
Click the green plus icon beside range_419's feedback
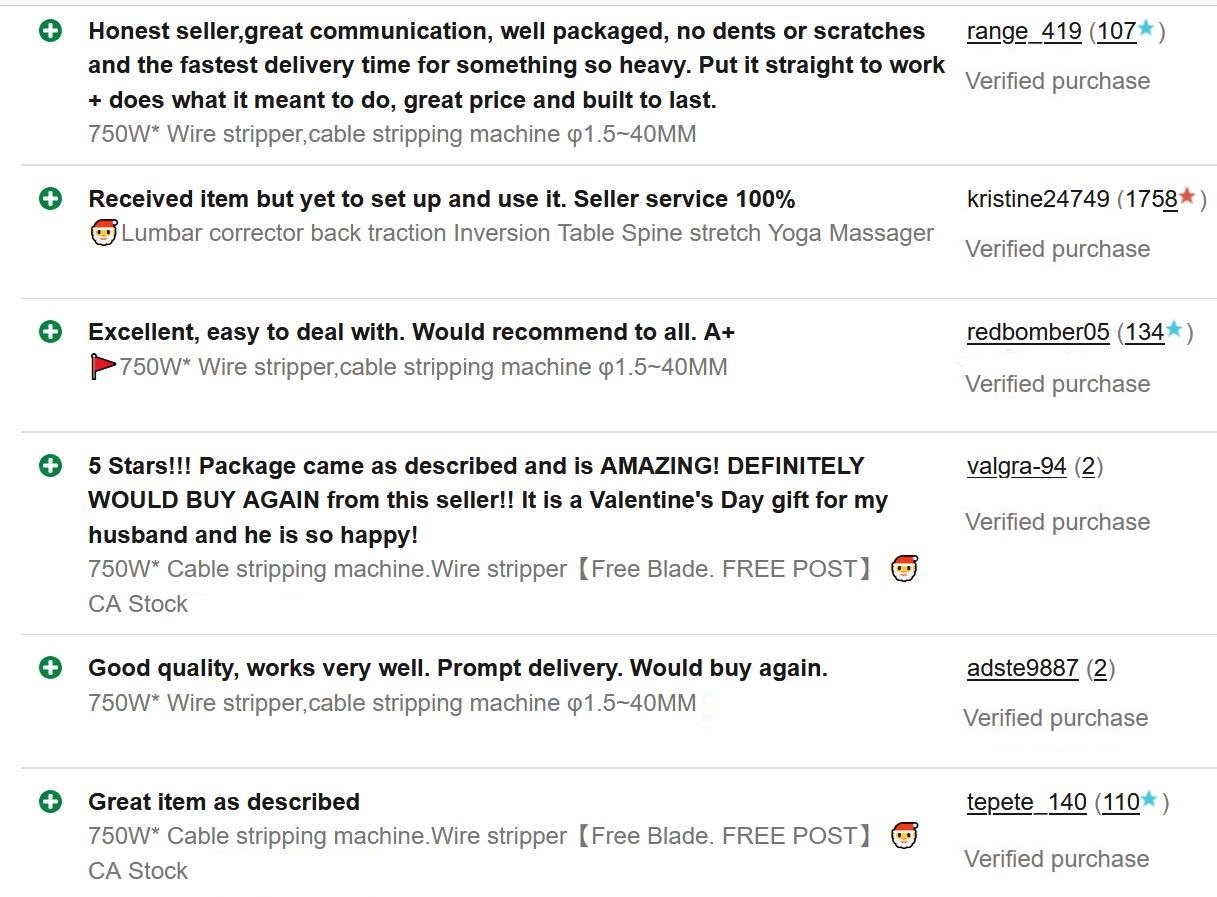(50, 31)
